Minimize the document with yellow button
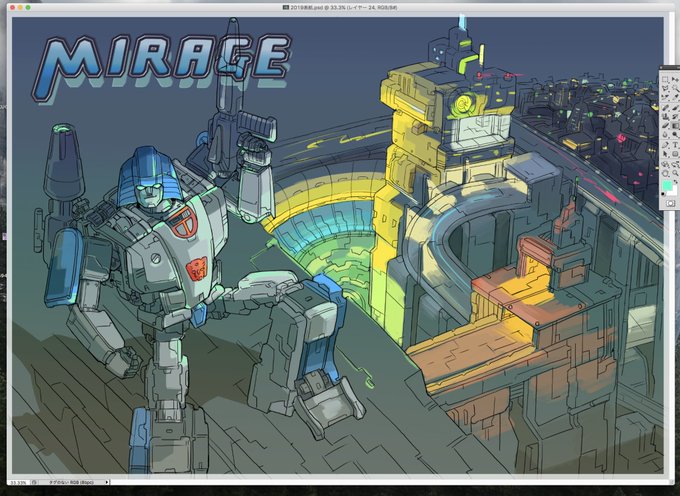The width and height of the screenshot is (680, 496). coord(20,7)
